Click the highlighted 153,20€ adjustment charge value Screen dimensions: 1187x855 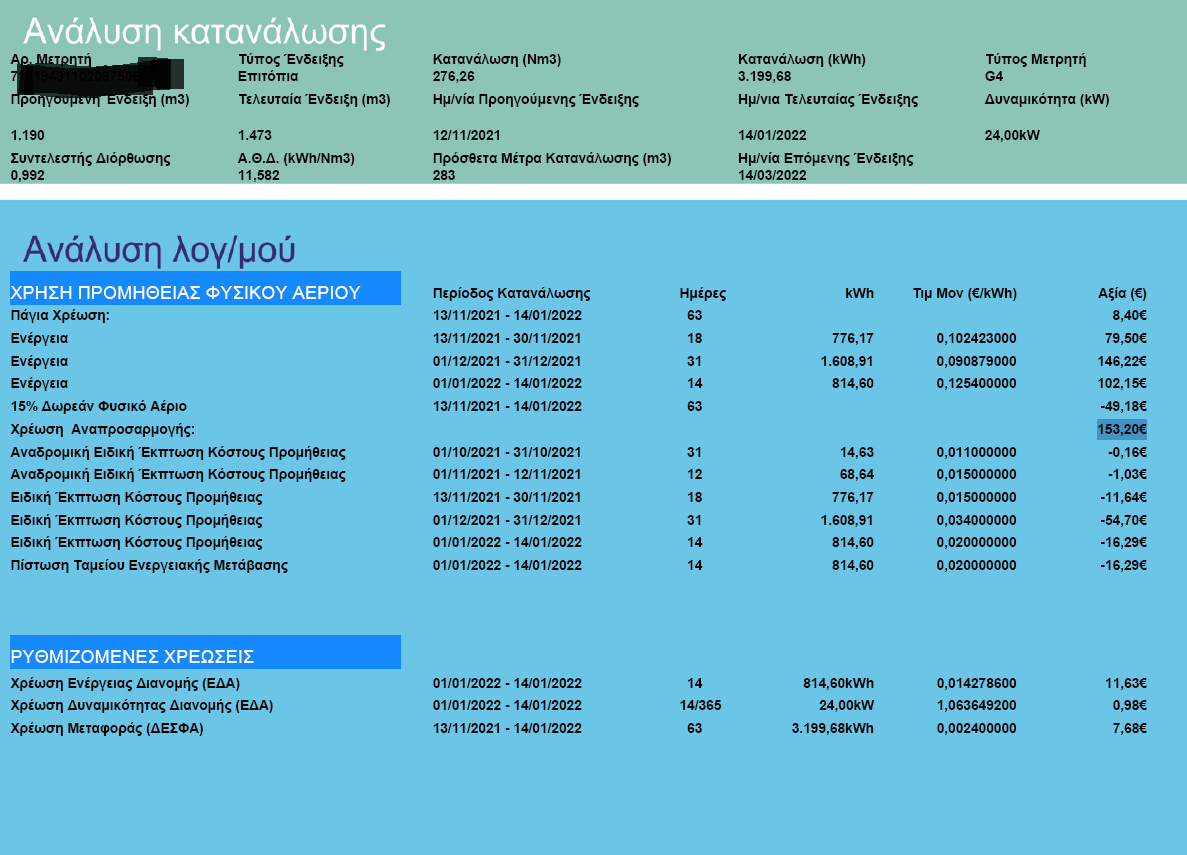[x=1122, y=429]
